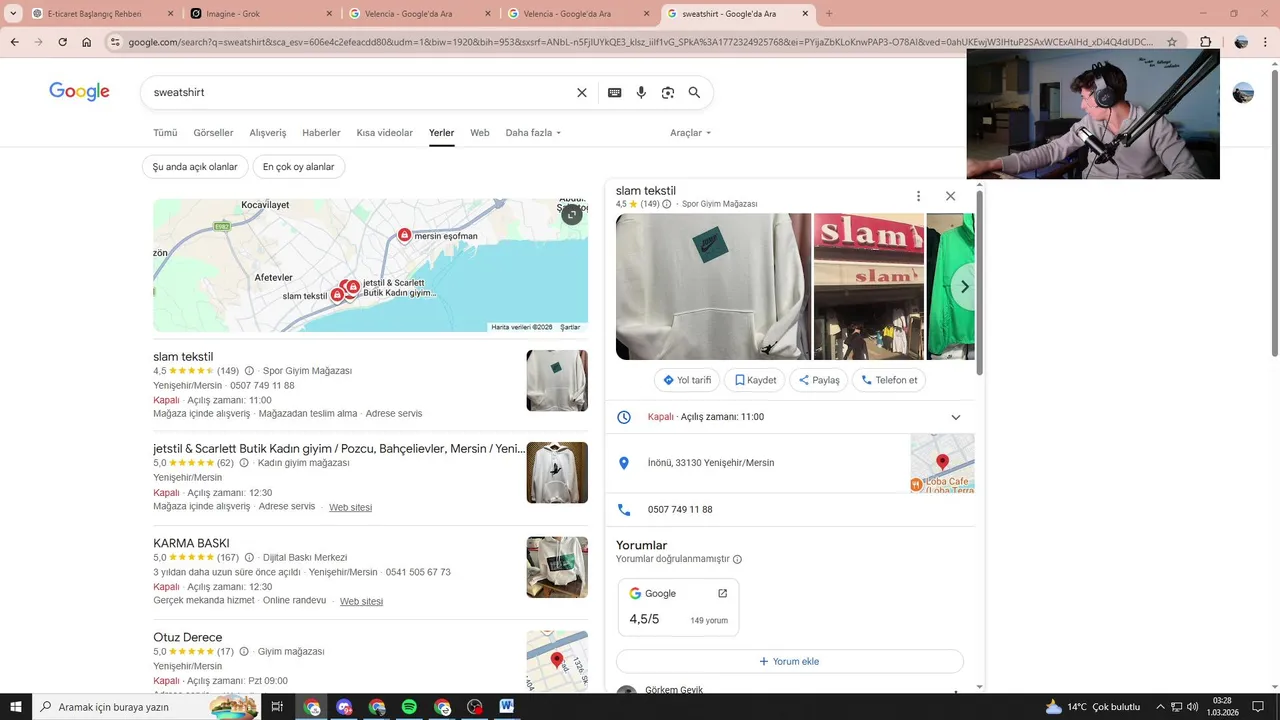Switch to Kısa videolar search tab

click(x=384, y=133)
